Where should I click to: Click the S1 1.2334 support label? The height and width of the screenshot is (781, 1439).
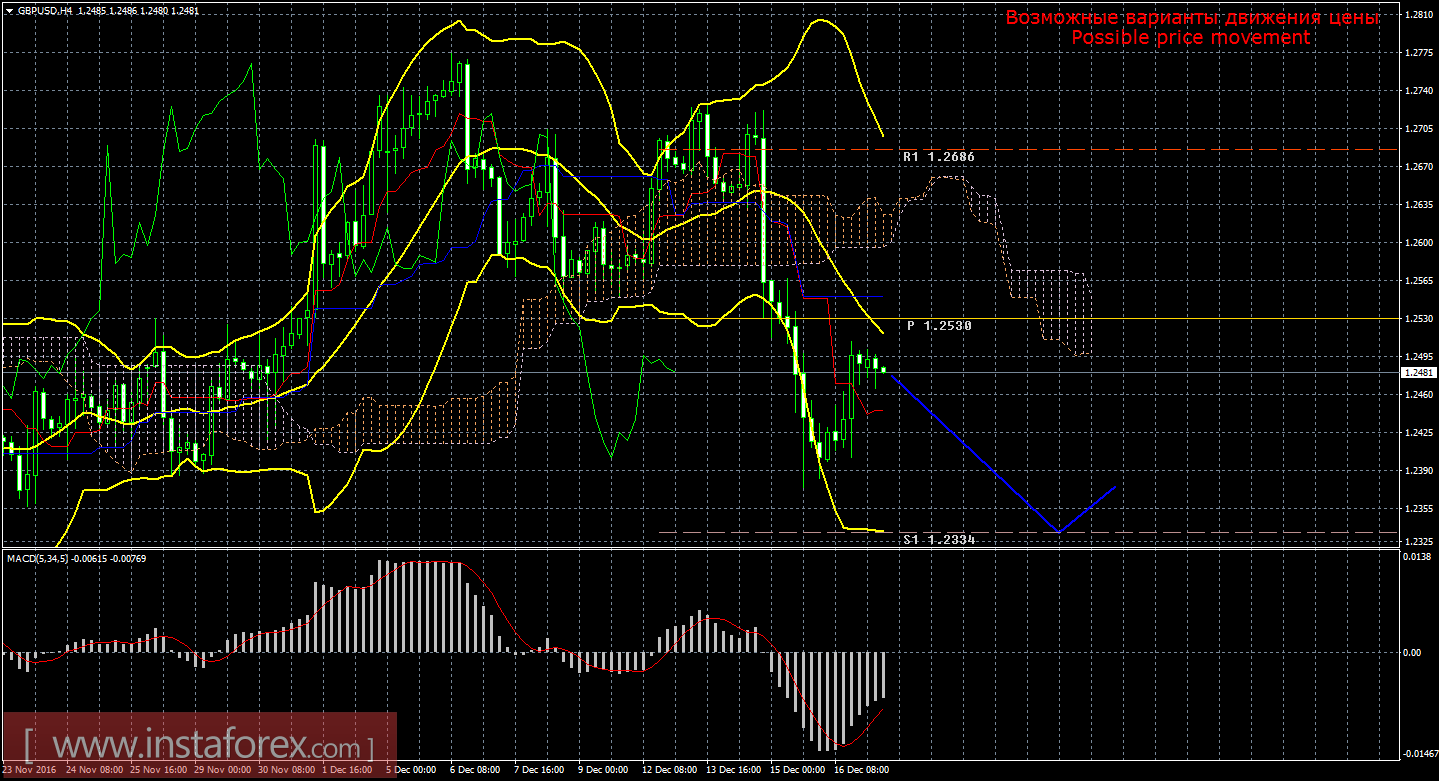(938, 539)
